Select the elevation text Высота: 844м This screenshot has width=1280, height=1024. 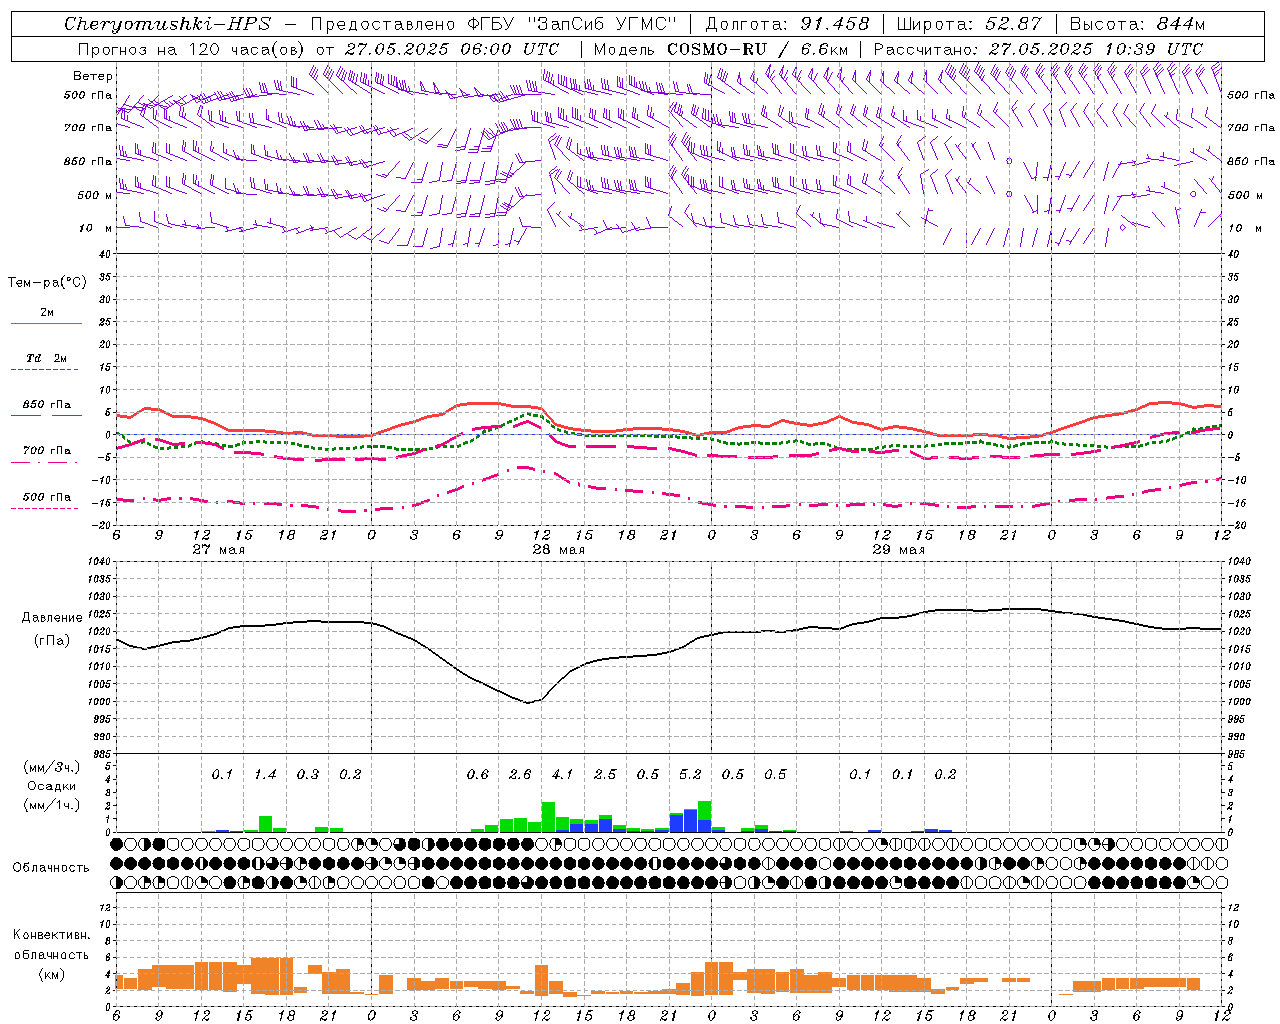(1137, 24)
